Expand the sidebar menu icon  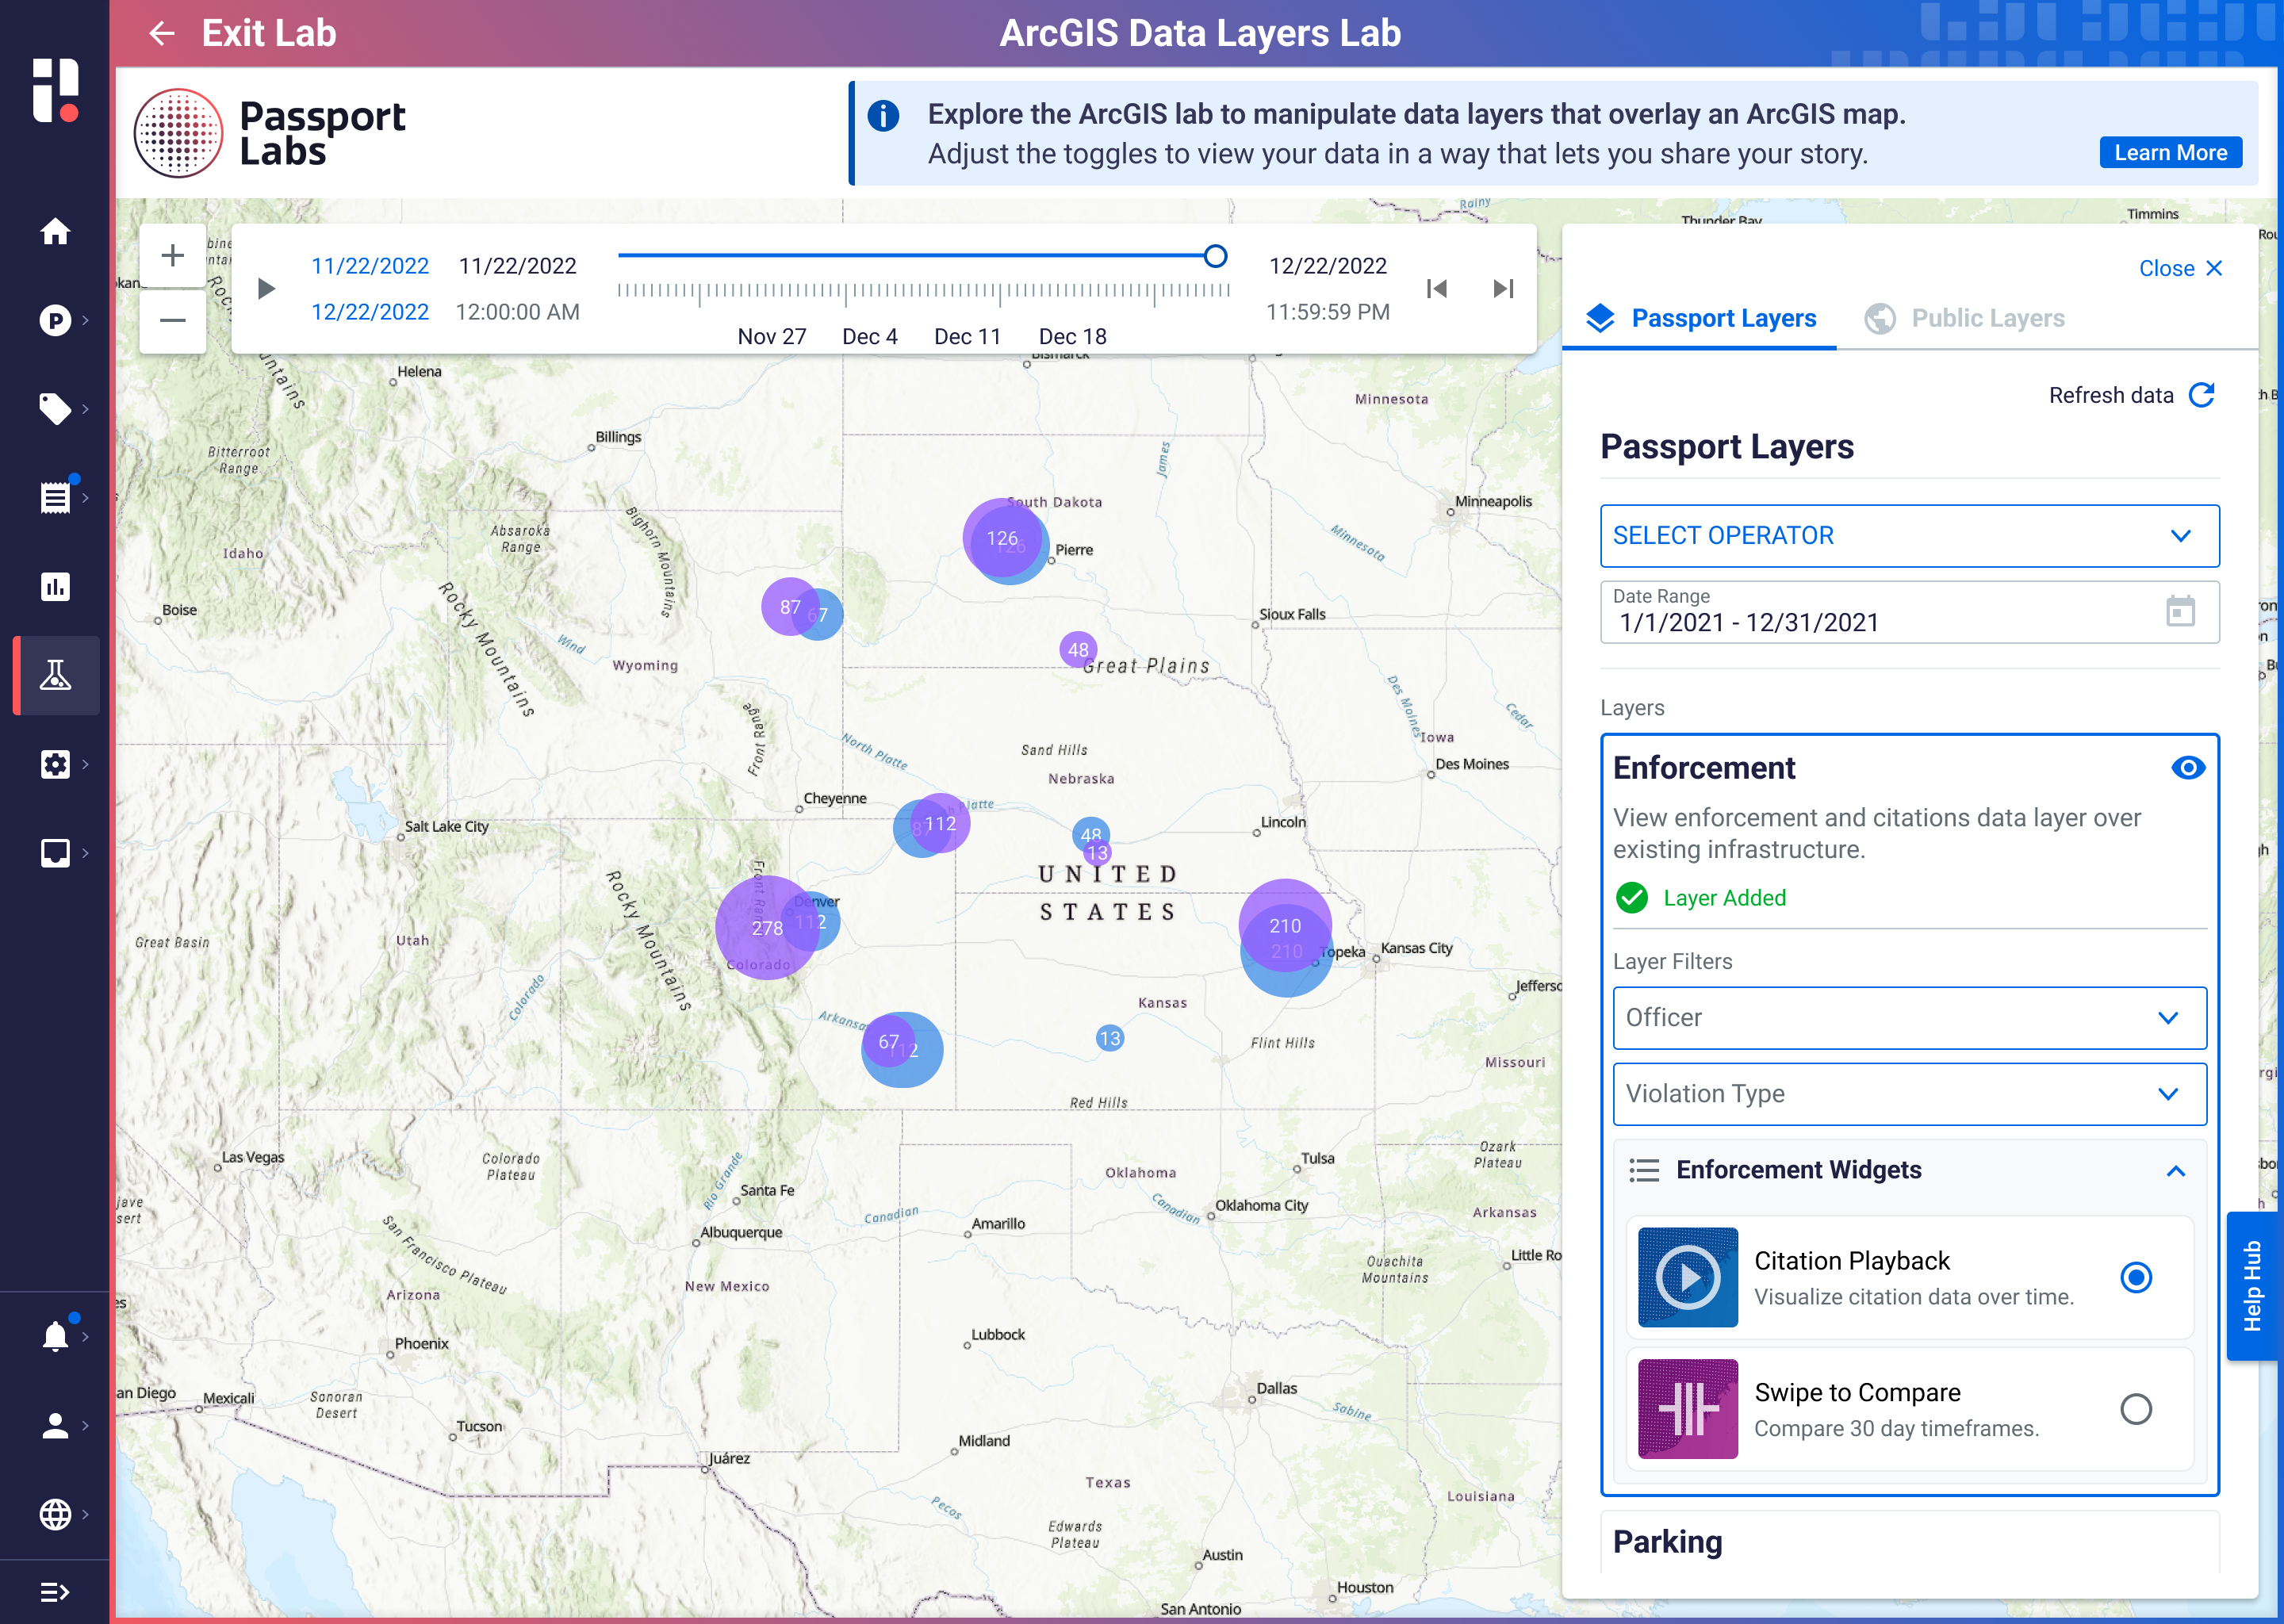pyautogui.click(x=55, y=1591)
